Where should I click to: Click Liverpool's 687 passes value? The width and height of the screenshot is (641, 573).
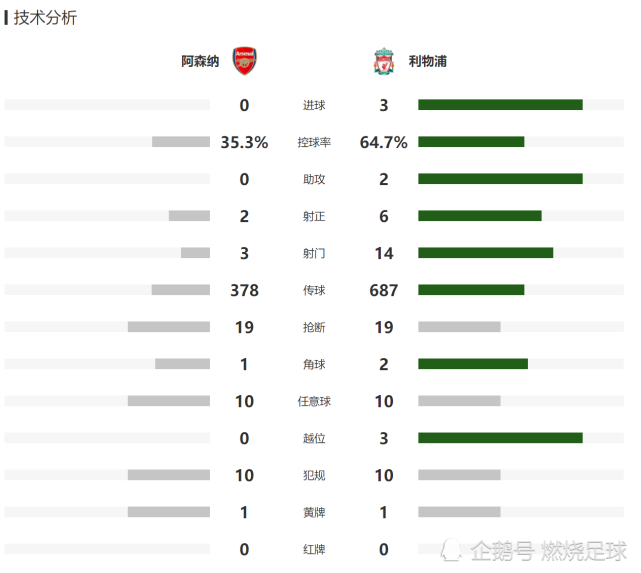tap(384, 291)
